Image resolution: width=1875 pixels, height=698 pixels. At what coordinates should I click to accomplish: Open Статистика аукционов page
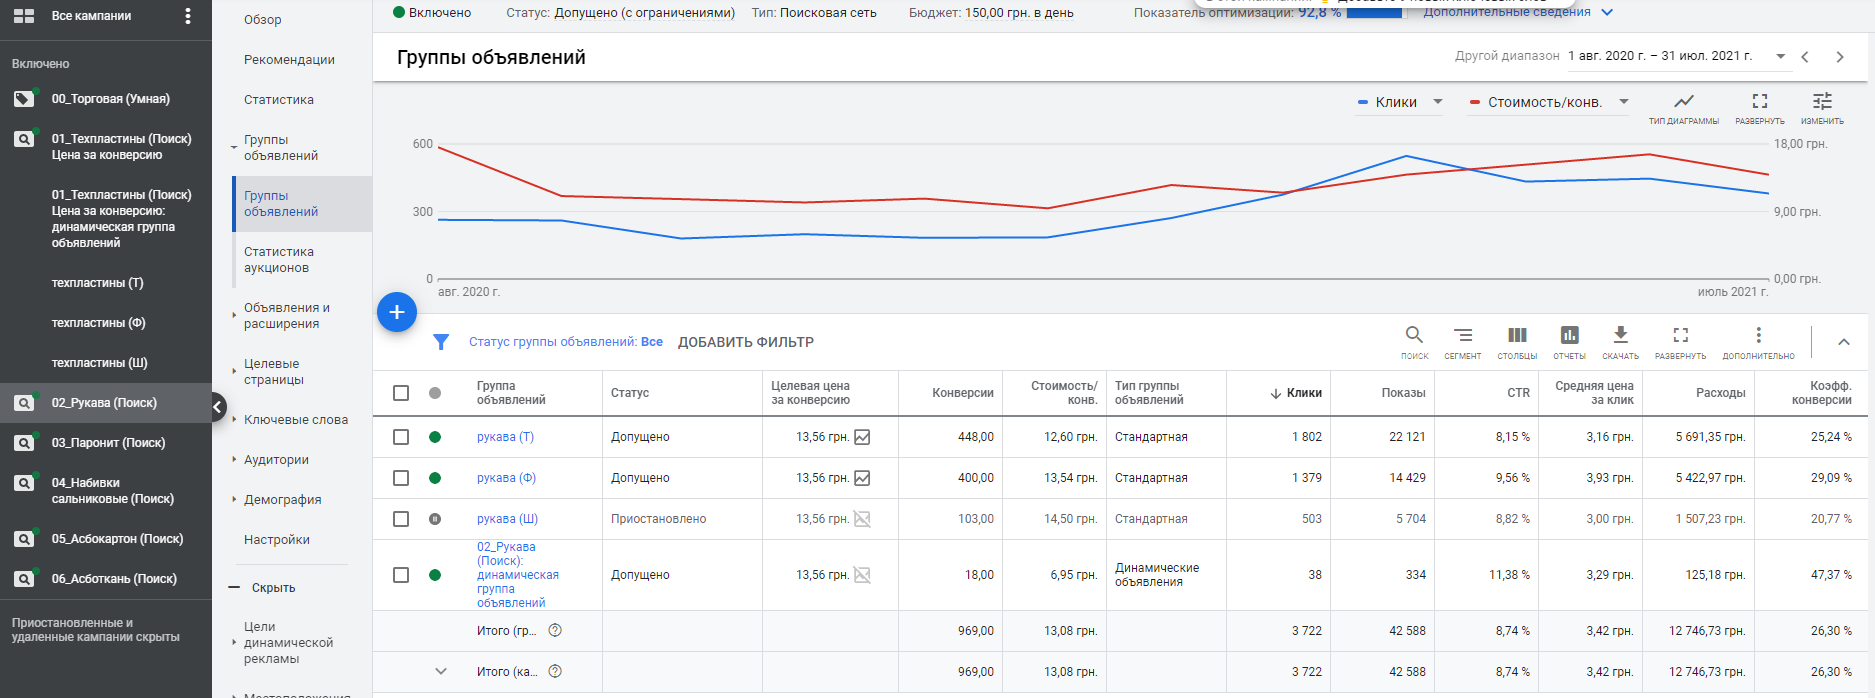pyautogui.click(x=279, y=260)
